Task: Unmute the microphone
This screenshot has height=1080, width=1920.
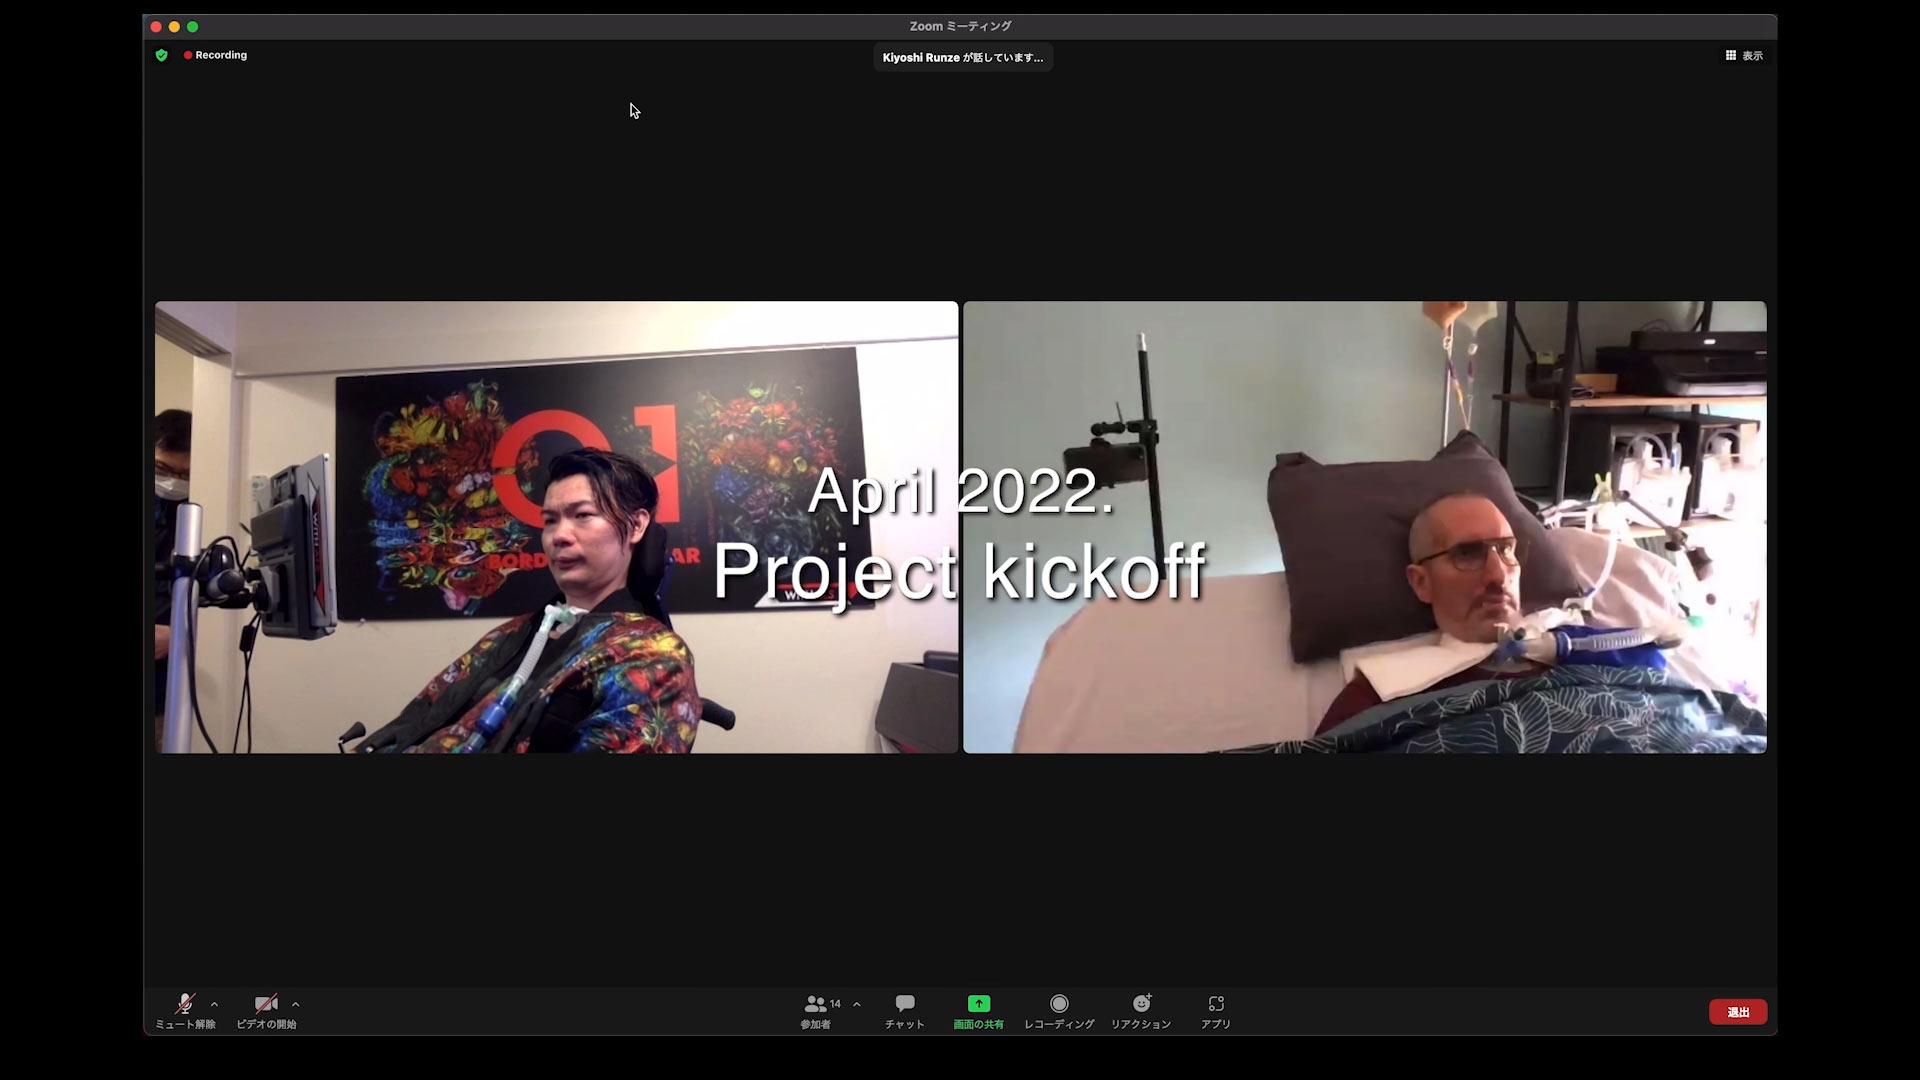Action: point(185,1004)
